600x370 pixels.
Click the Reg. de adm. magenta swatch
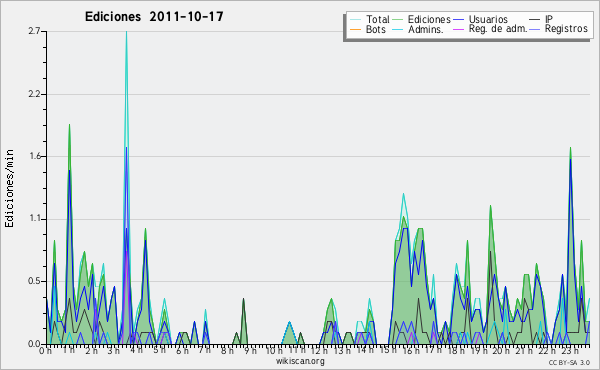458,29
